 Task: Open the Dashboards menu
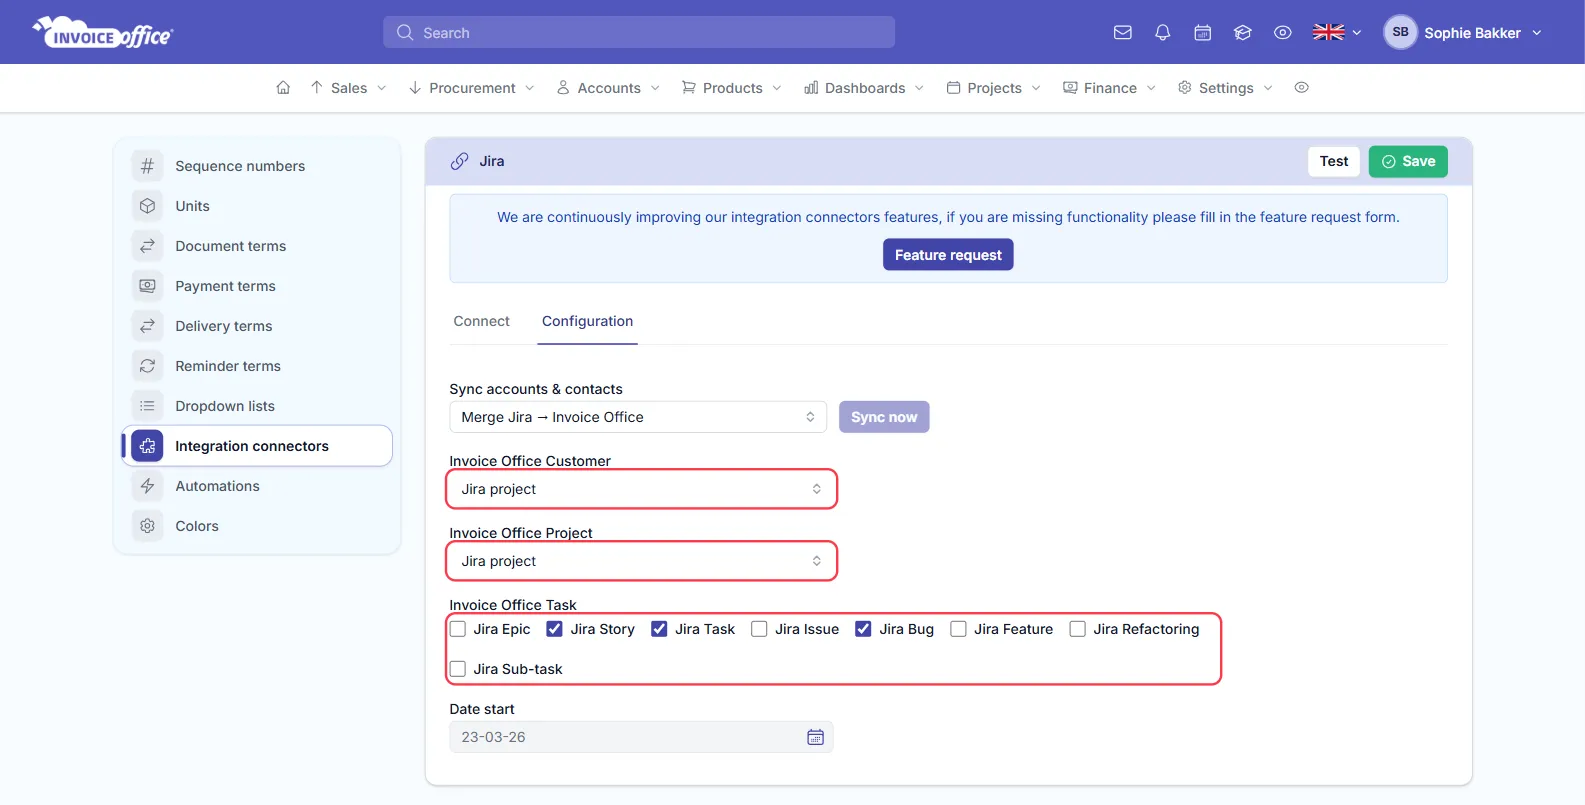(864, 88)
